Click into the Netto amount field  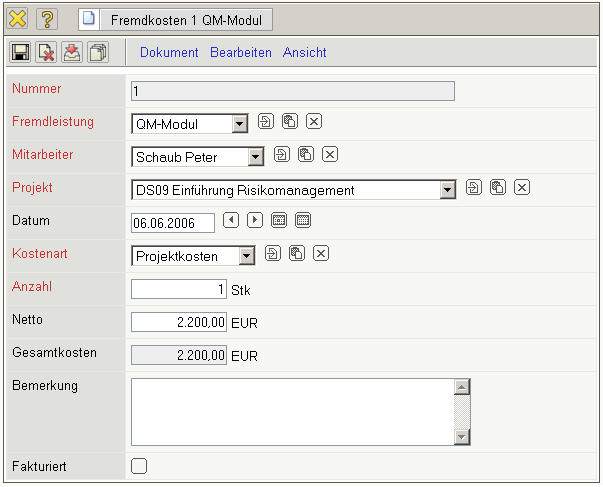(x=179, y=322)
